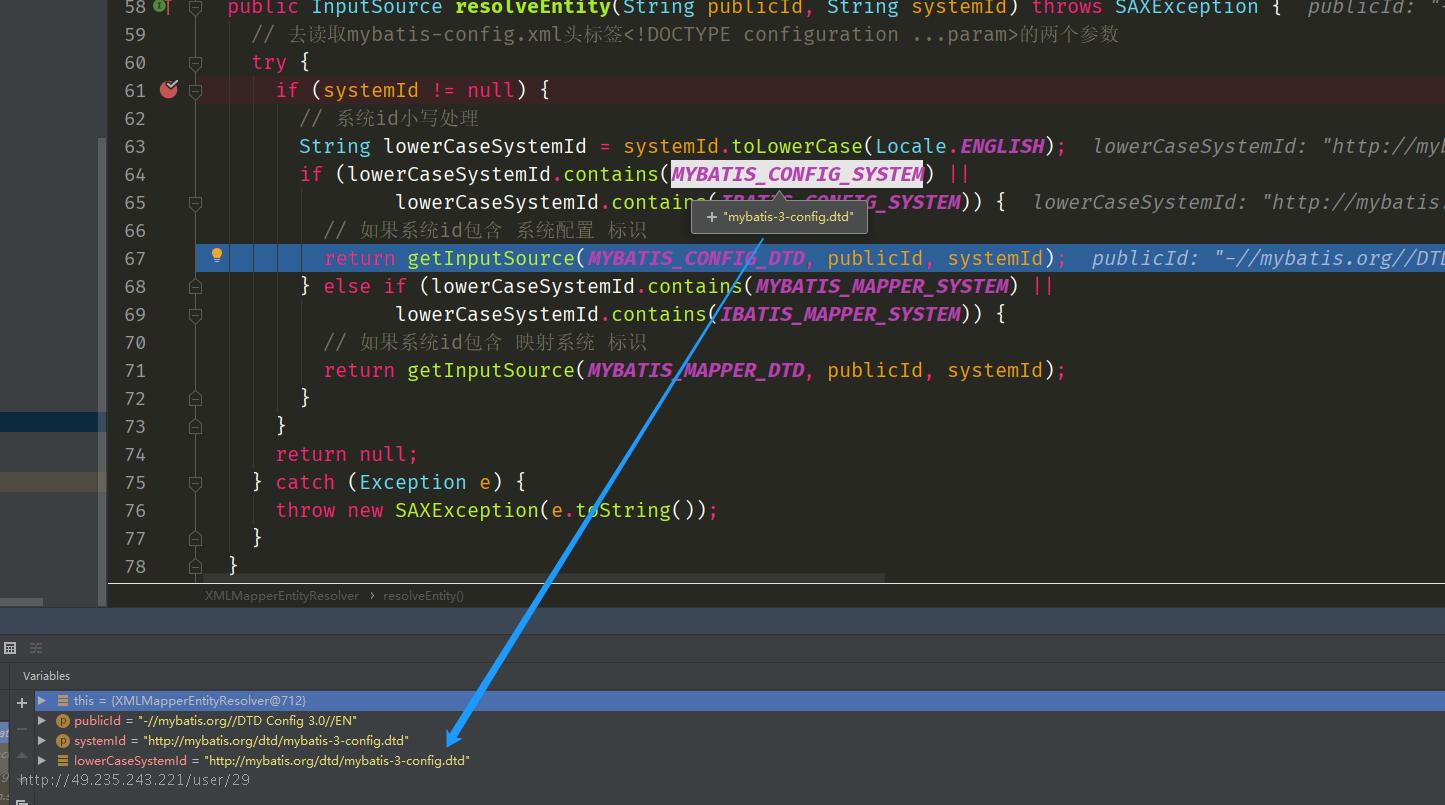This screenshot has height=805, width=1445.
Task: Click the MYBATIS_CONFIG_DTD constant on line 67
Action: point(695,258)
